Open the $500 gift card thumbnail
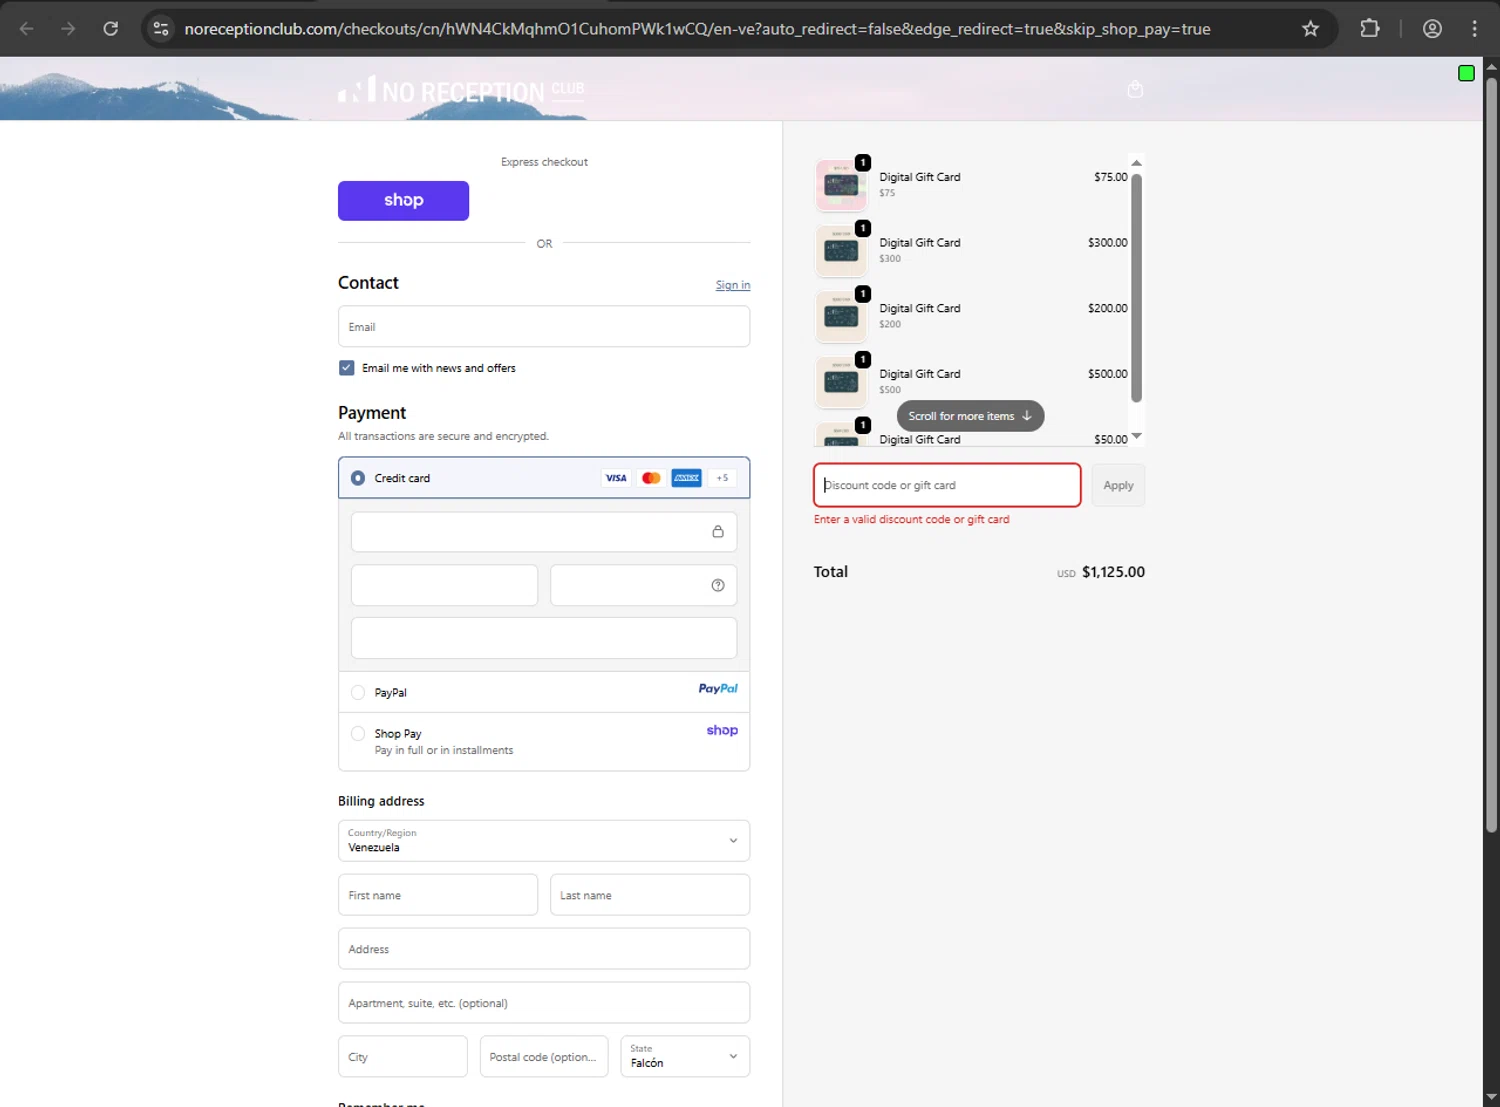 pos(841,382)
